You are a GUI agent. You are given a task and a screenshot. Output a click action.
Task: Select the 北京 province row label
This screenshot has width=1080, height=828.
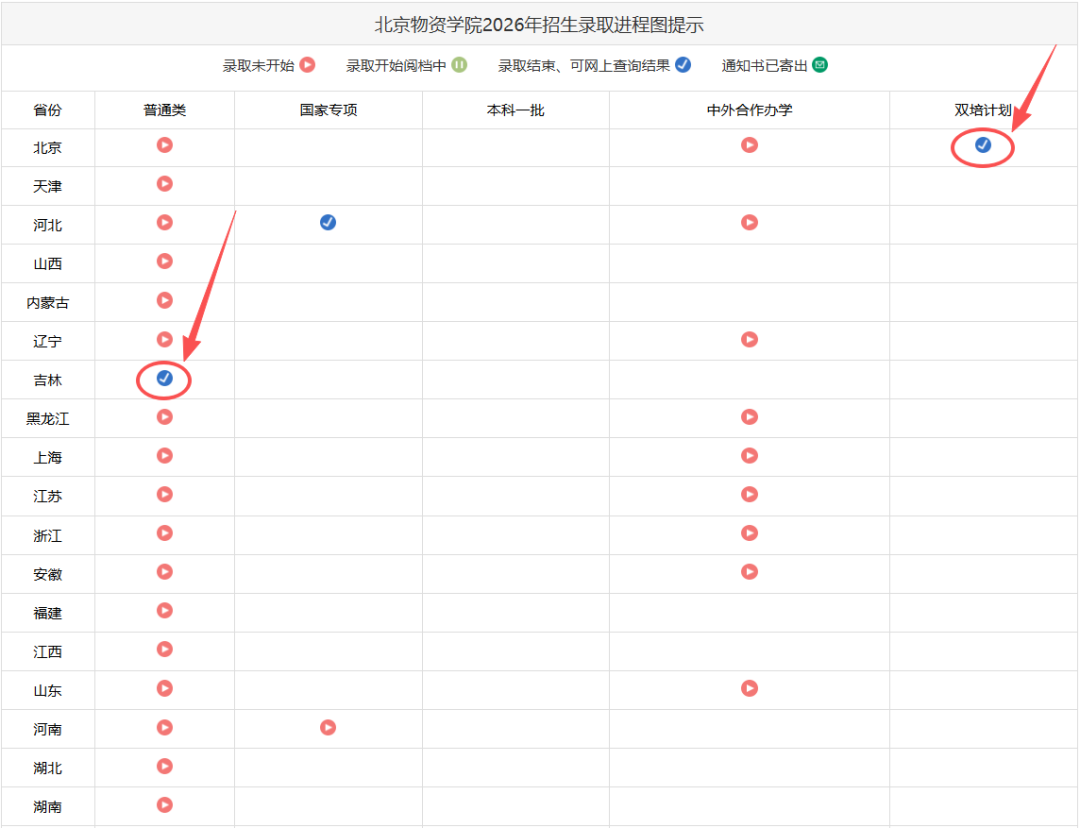[x=48, y=147]
